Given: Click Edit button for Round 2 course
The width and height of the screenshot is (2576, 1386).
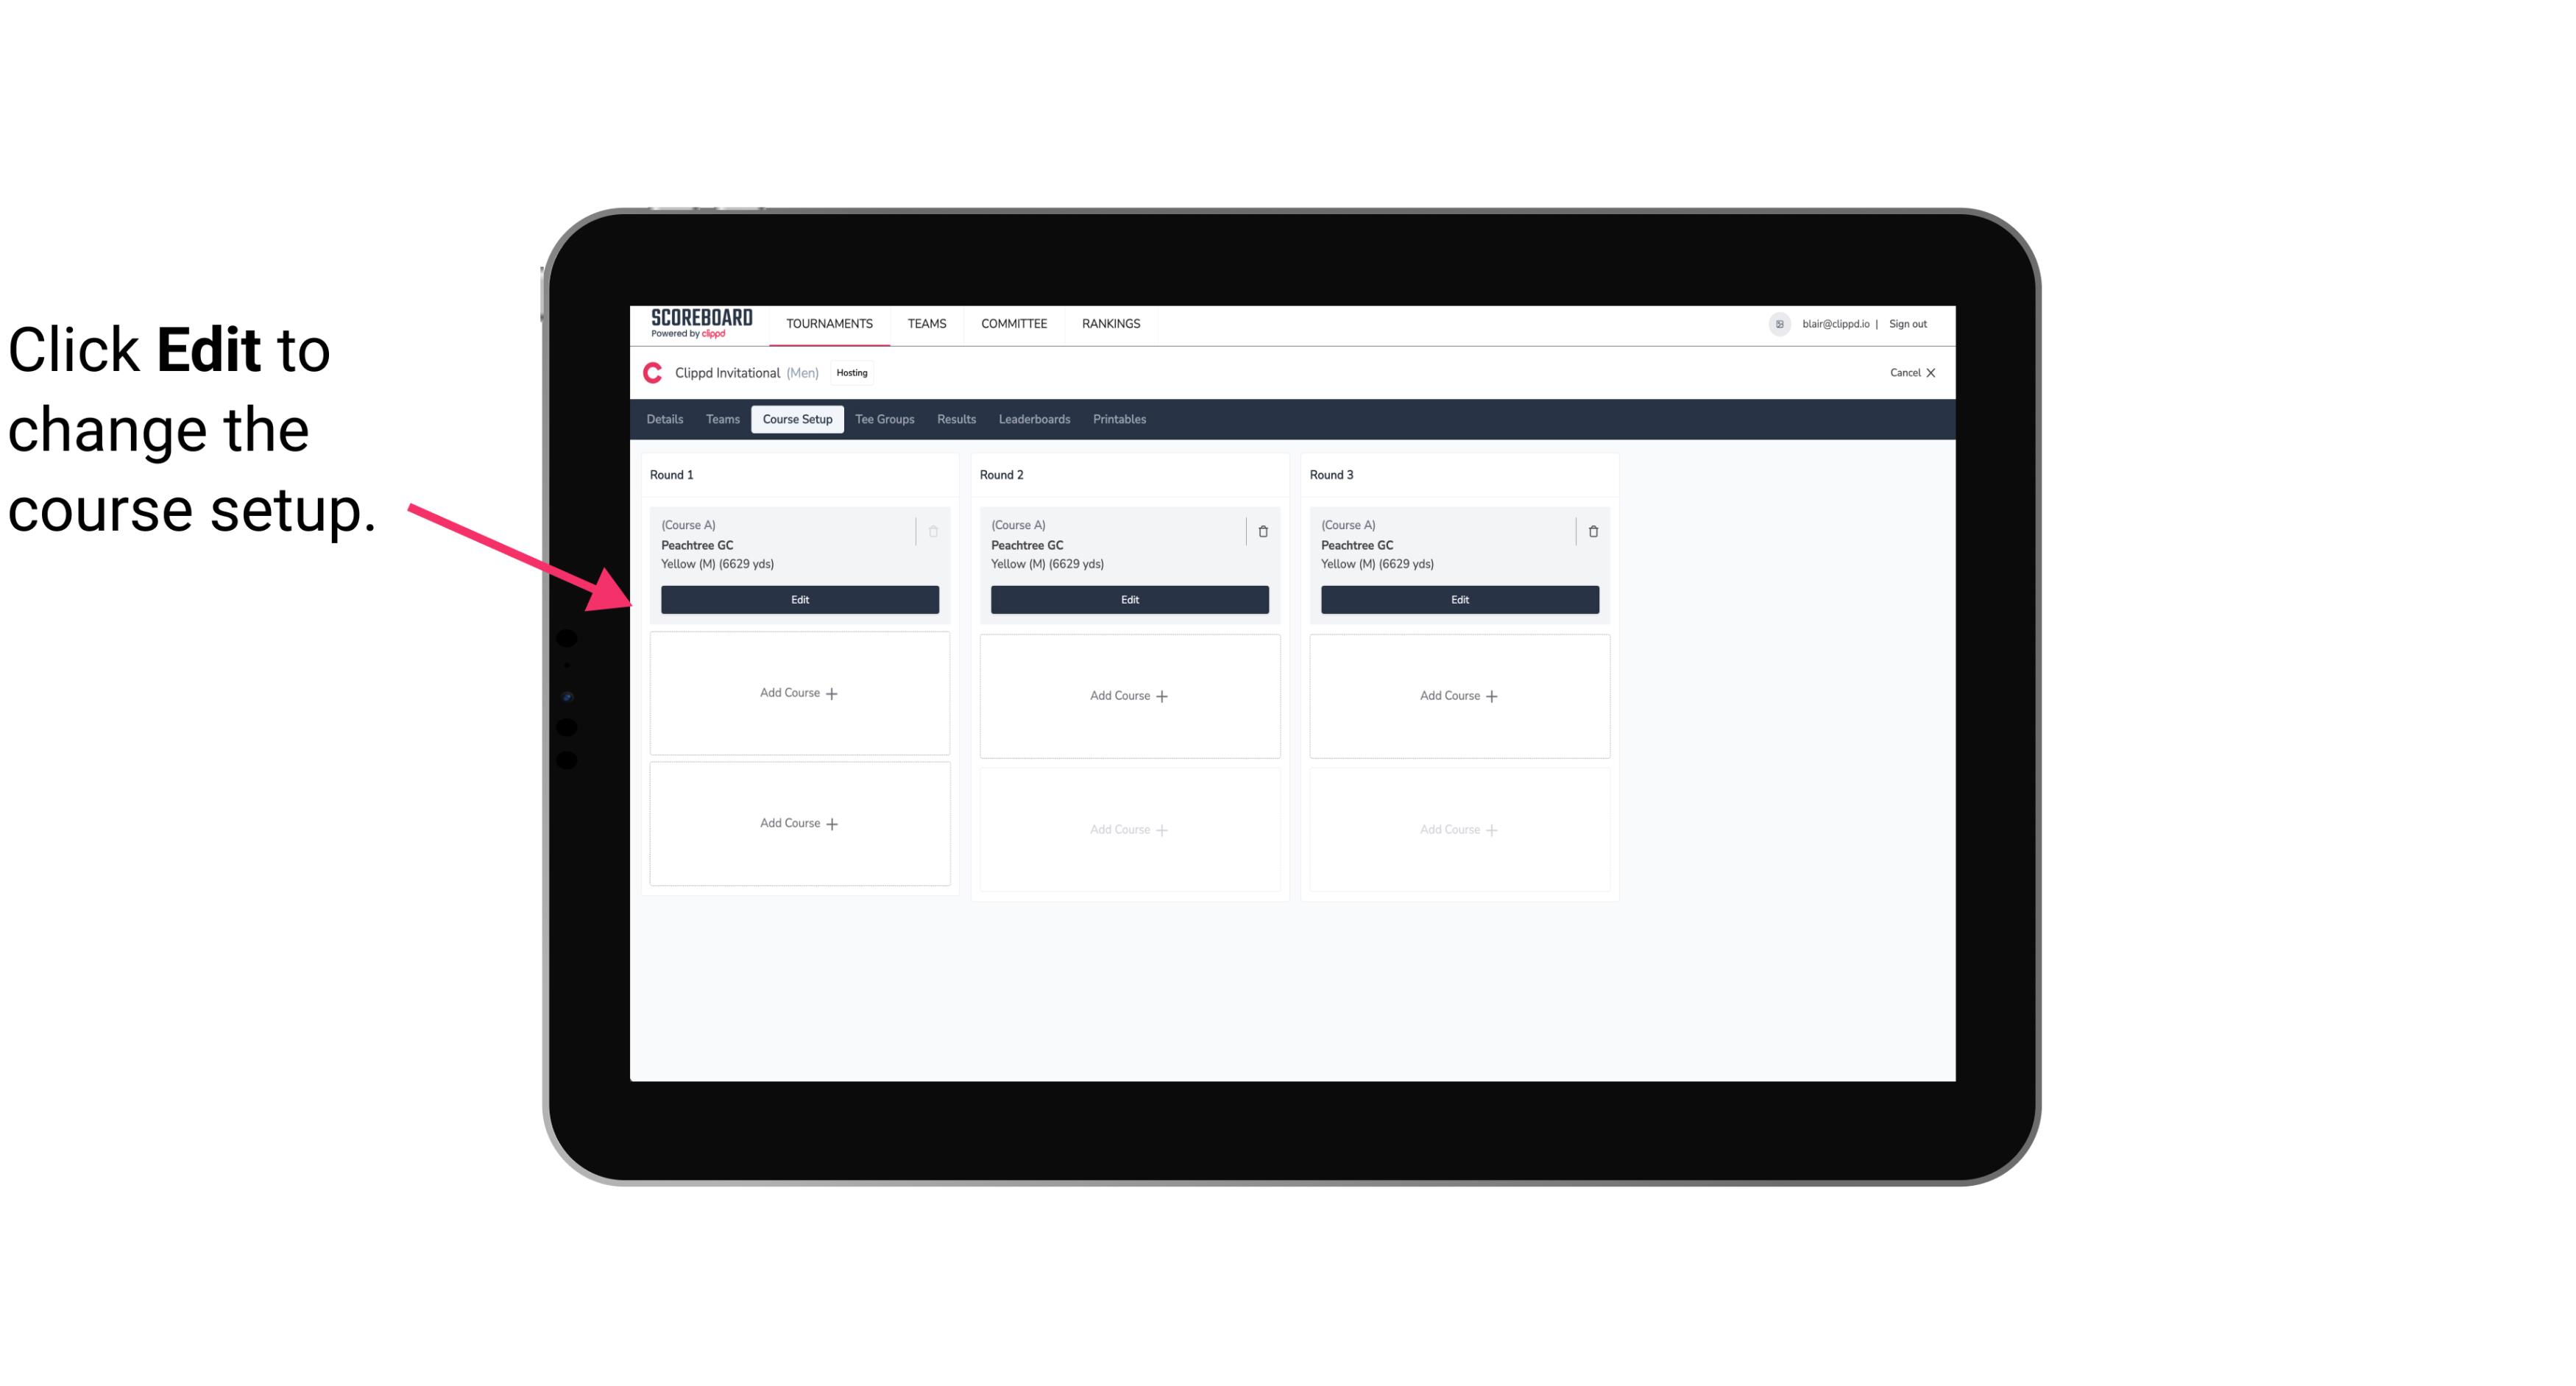Looking at the screenshot, I should pos(1128,598).
